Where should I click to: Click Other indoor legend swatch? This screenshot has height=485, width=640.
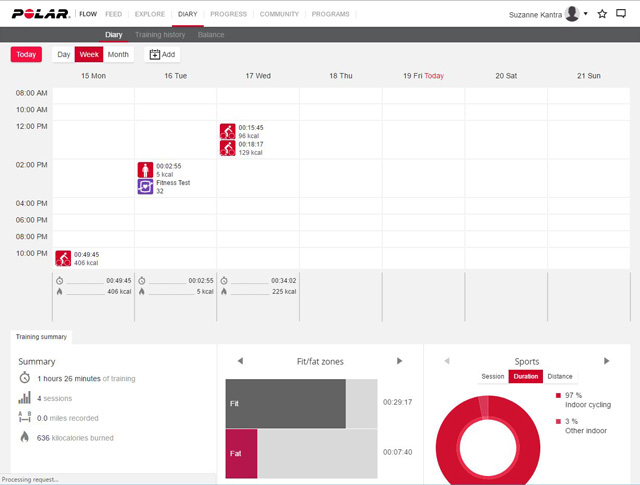[558, 421]
